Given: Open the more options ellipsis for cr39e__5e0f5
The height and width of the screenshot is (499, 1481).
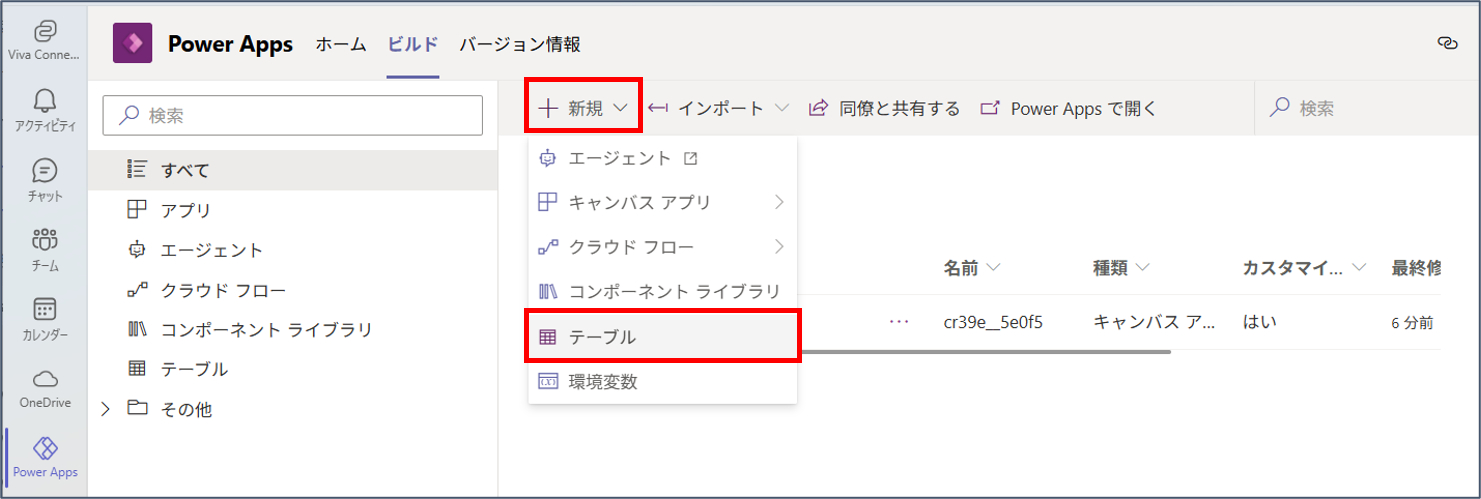Looking at the screenshot, I should [x=899, y=322].
